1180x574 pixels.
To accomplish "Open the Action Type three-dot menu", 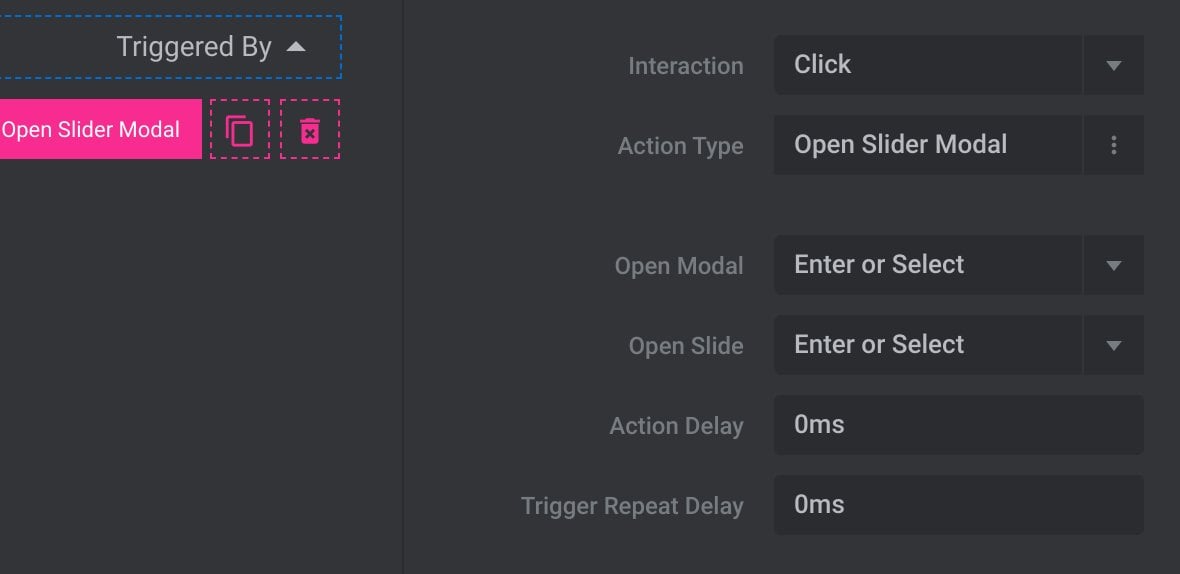I will [x=1114, y=145].
